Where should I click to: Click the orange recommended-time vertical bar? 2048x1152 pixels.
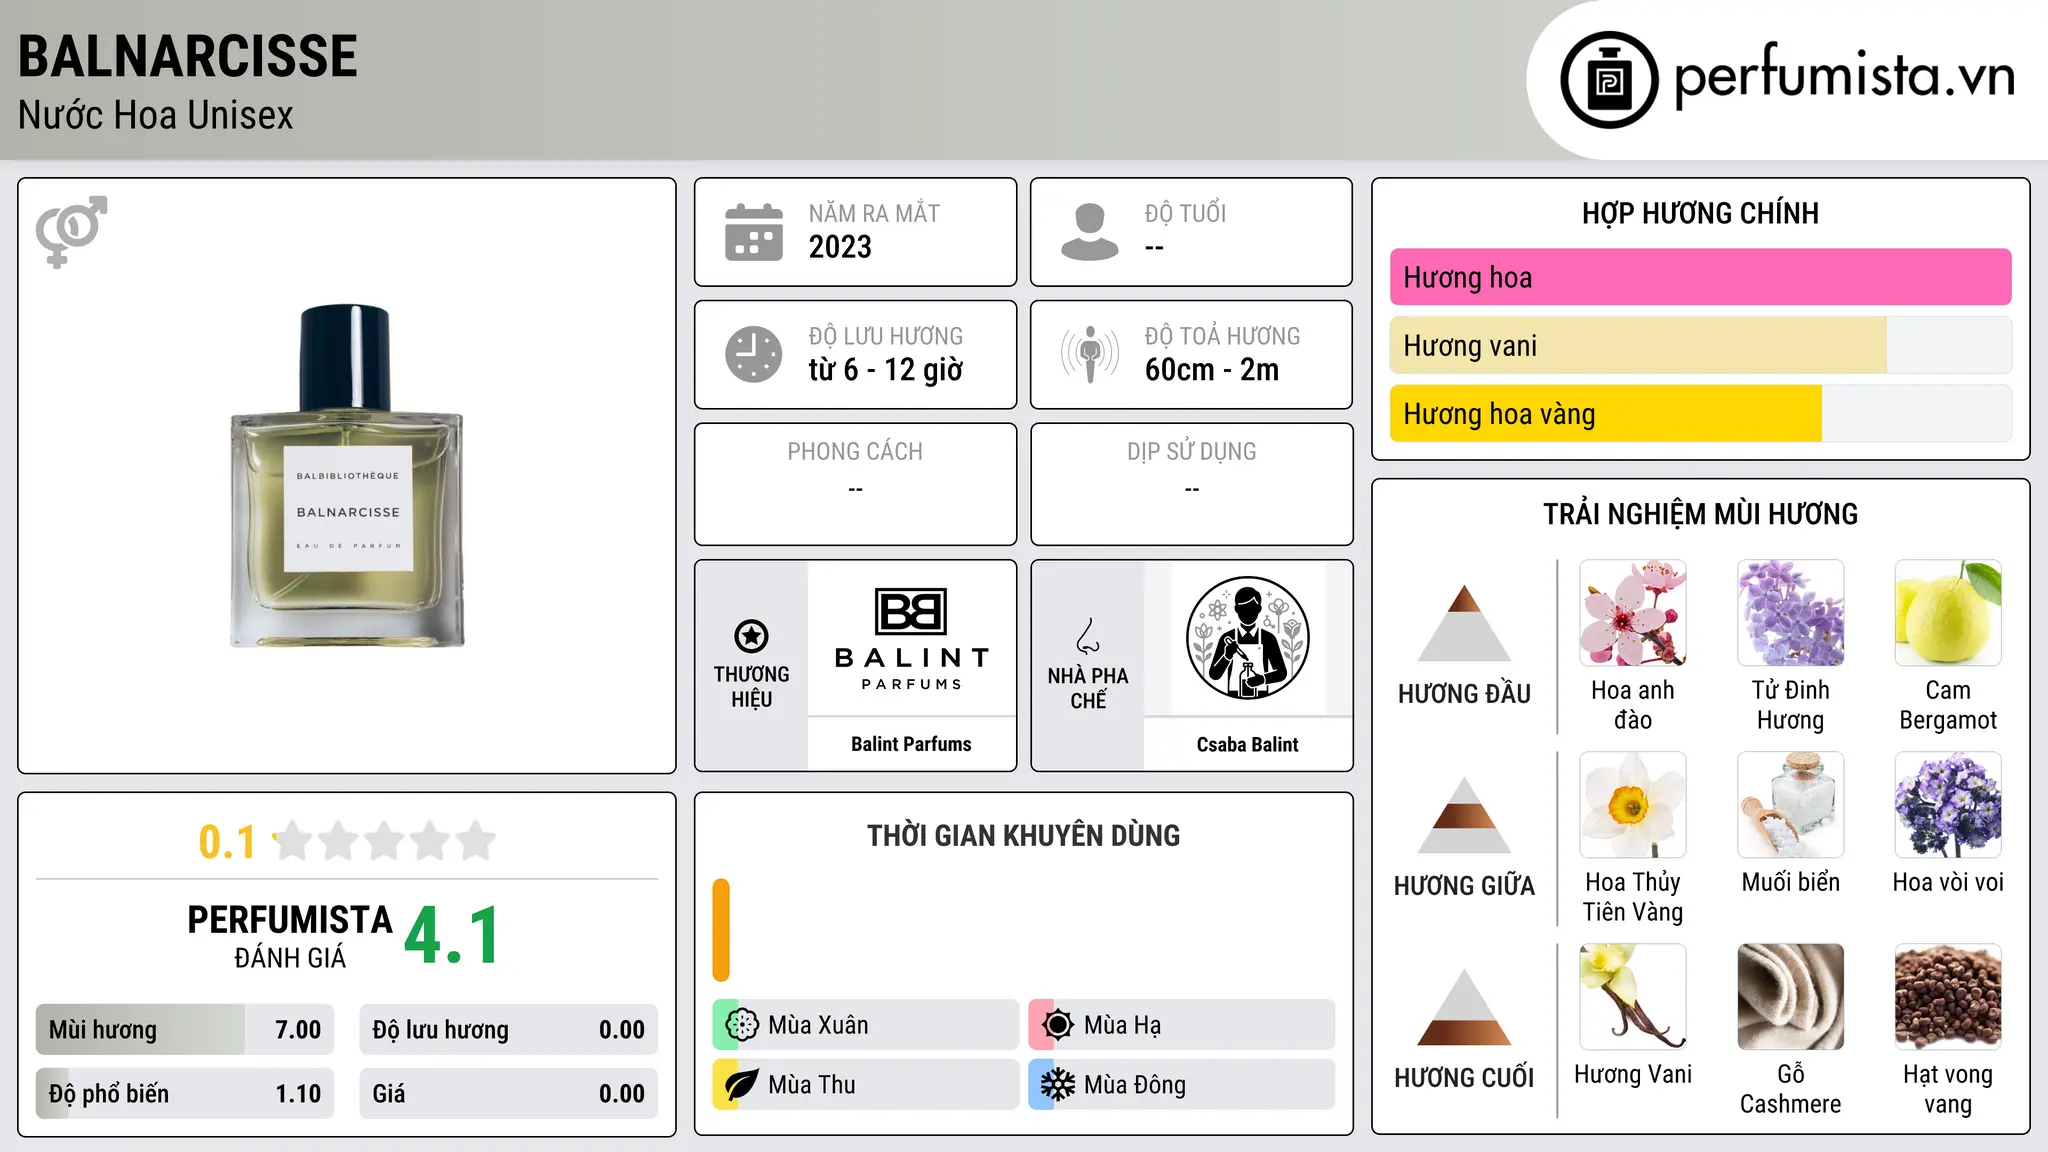point(721,930)
